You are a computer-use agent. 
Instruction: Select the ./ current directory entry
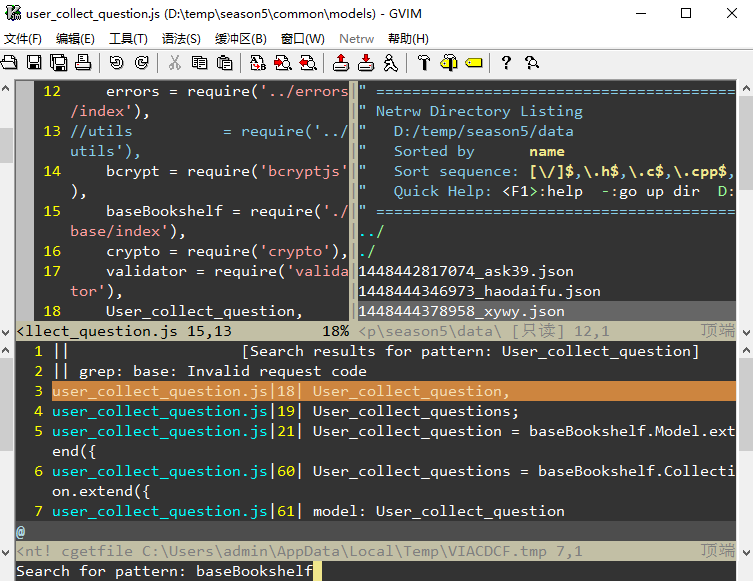click(367, 251)
